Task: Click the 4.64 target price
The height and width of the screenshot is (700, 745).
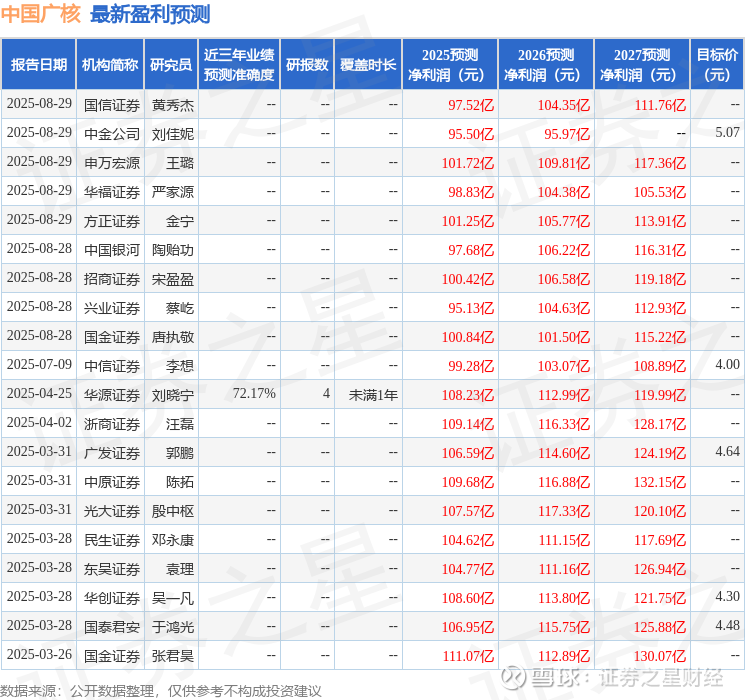Action: click(727, 451)
